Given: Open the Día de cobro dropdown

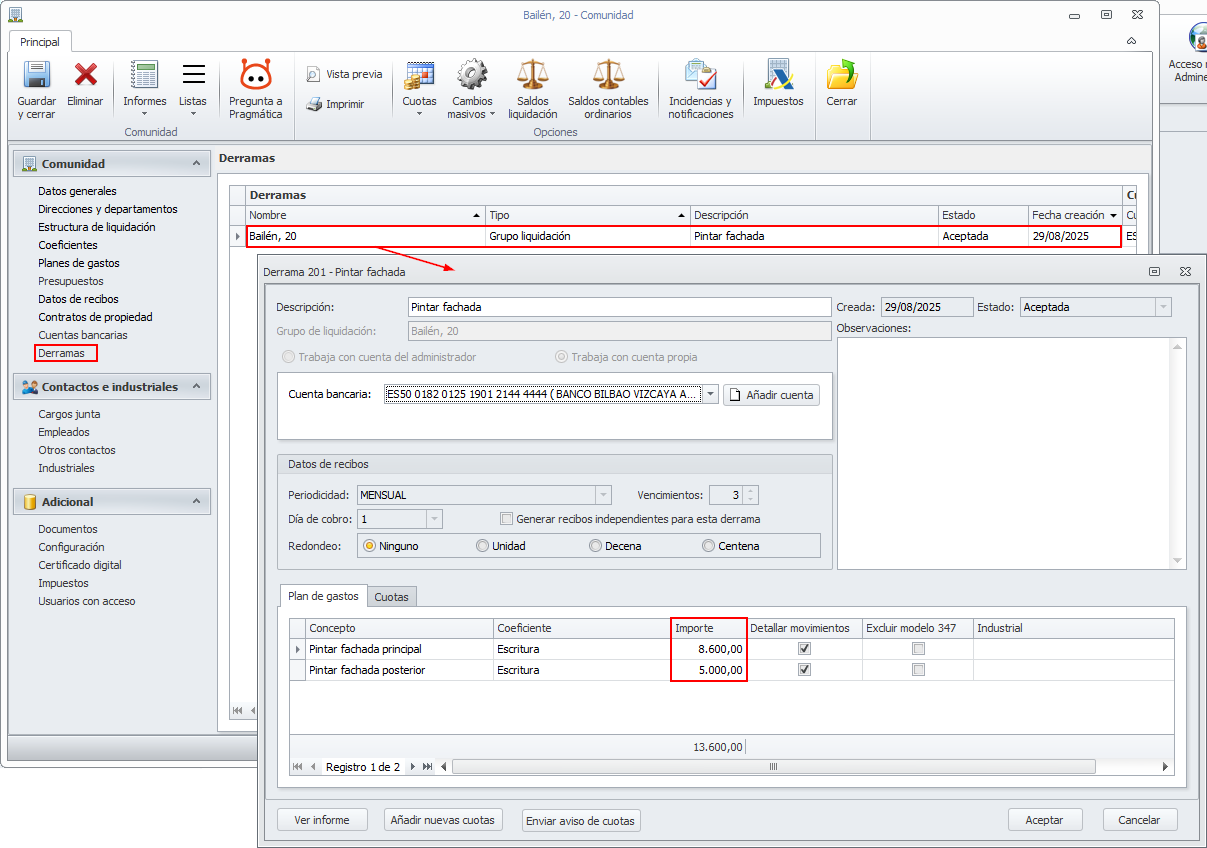Looking at the screenshot, I should click(x=434, y=519).
